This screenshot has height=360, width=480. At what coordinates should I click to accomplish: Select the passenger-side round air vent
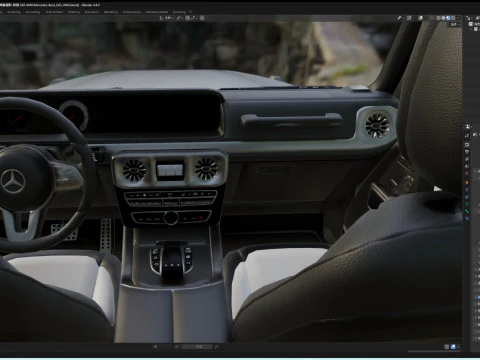(377, 126)
